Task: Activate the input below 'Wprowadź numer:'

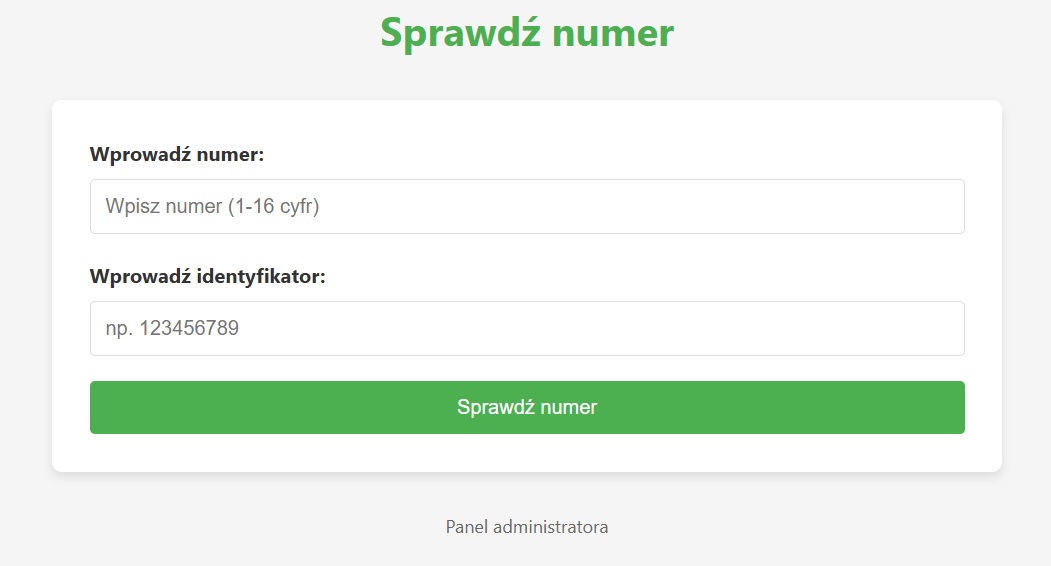Action: click(527, 207)
